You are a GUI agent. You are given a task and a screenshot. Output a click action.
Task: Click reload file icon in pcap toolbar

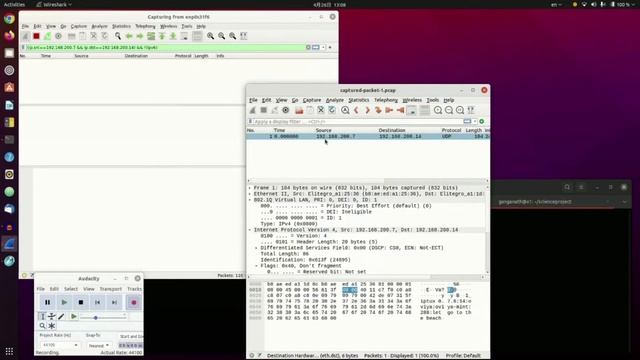pyautogui.click(x=332, y=110)
